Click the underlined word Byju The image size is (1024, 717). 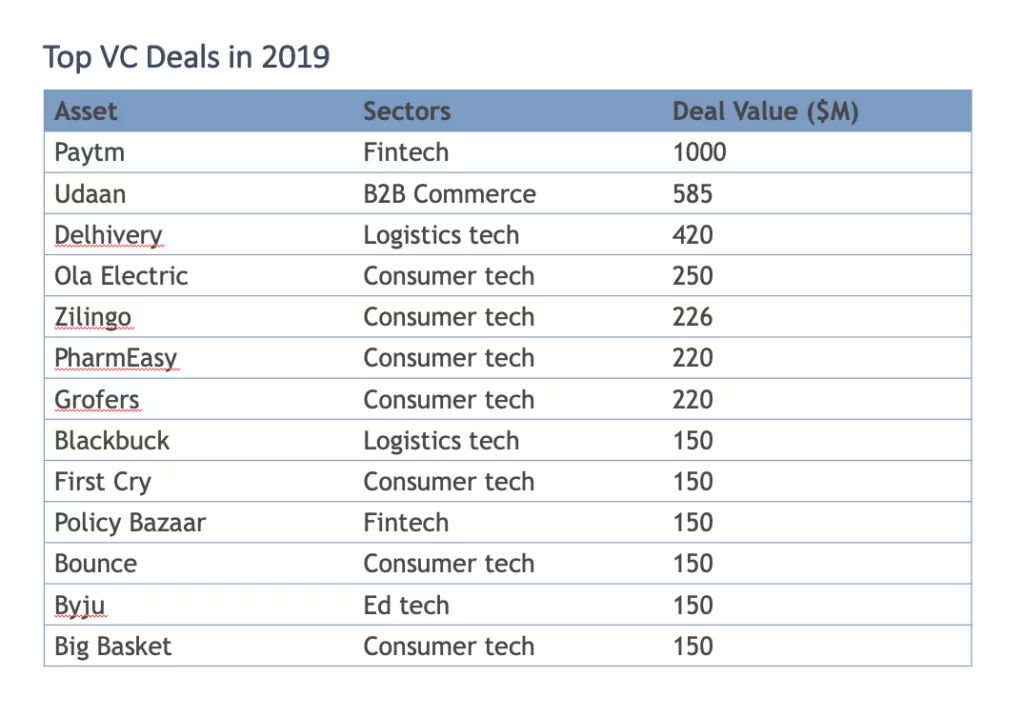(80, 605)
